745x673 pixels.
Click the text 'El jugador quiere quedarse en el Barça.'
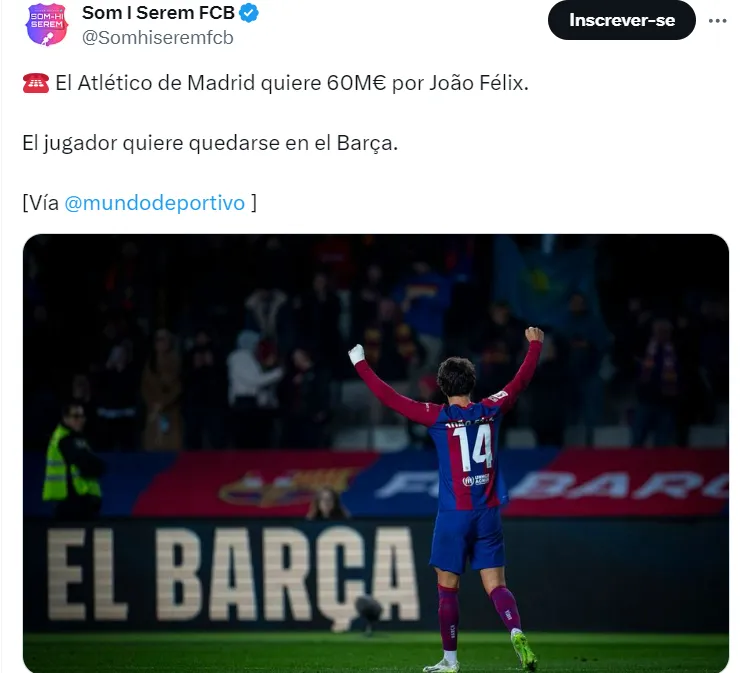coord(210,143)
